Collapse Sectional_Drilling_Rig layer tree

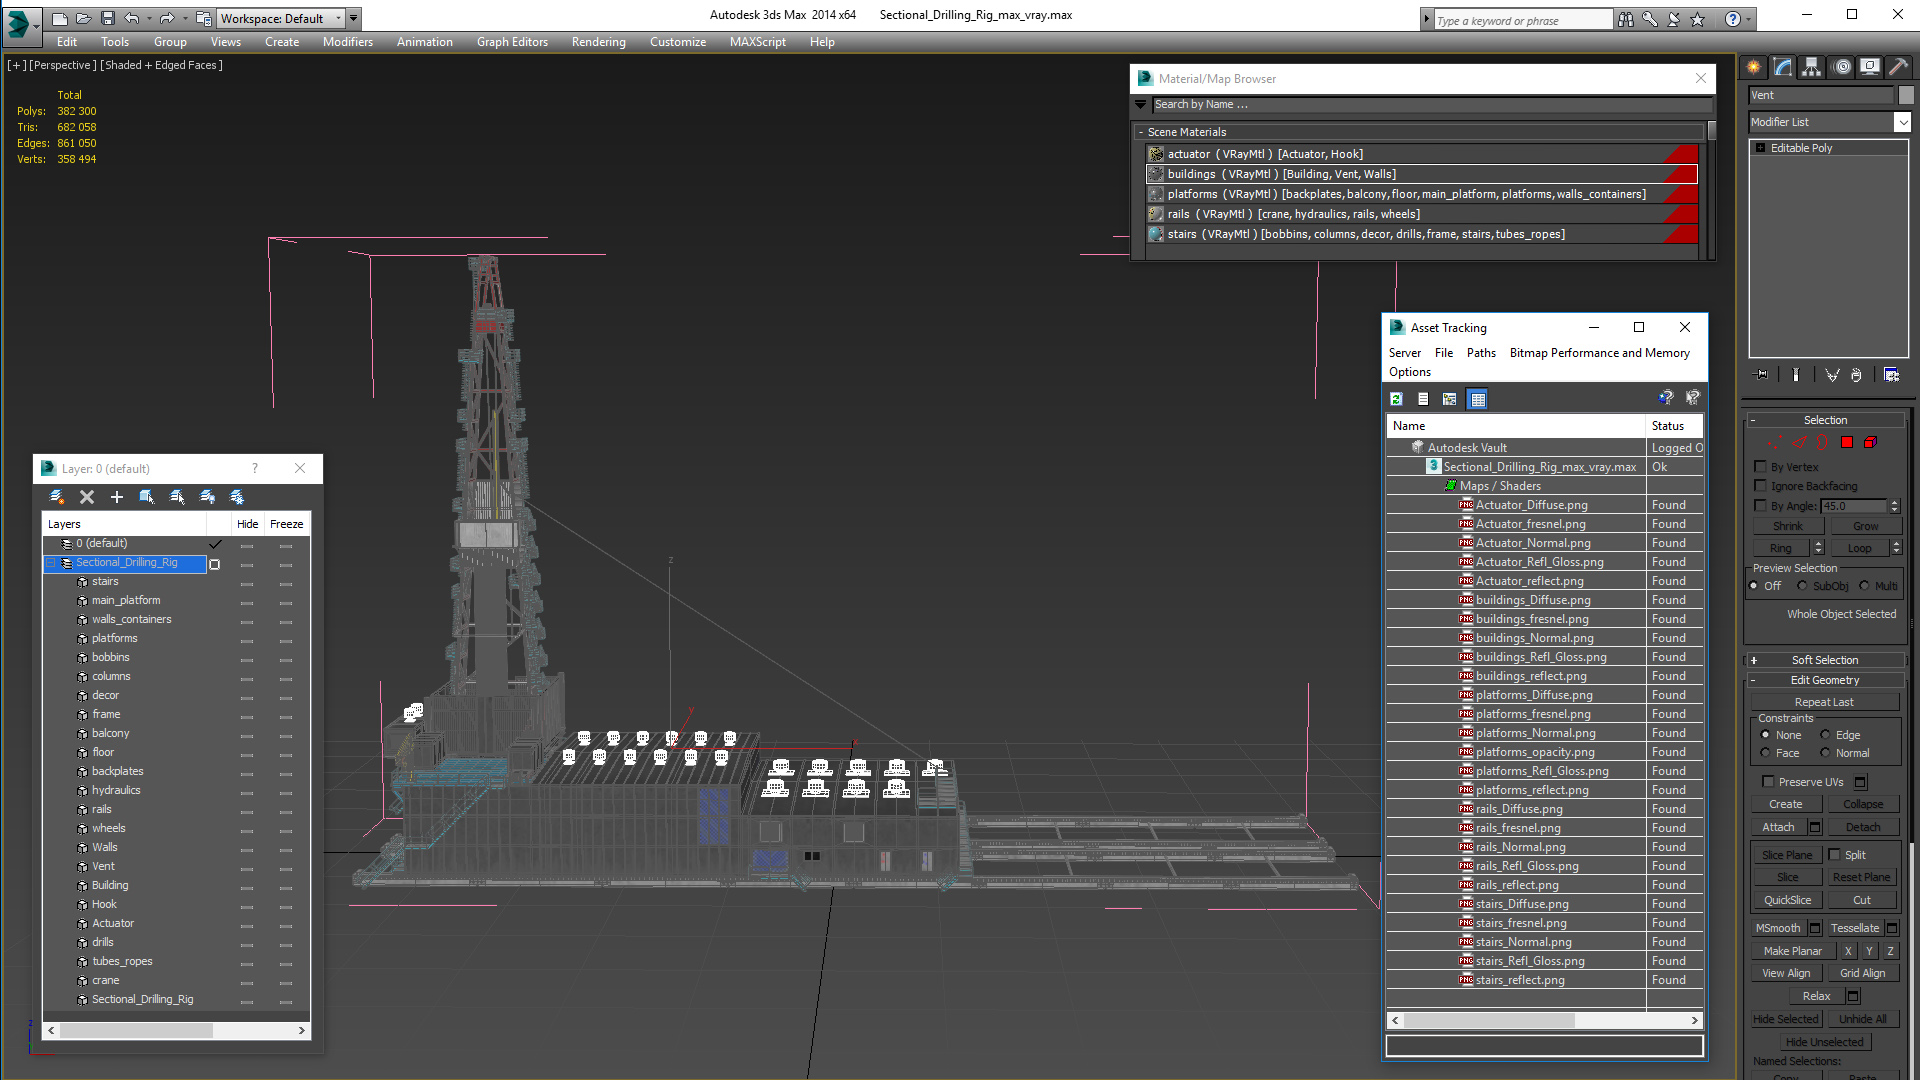(51, 563)
